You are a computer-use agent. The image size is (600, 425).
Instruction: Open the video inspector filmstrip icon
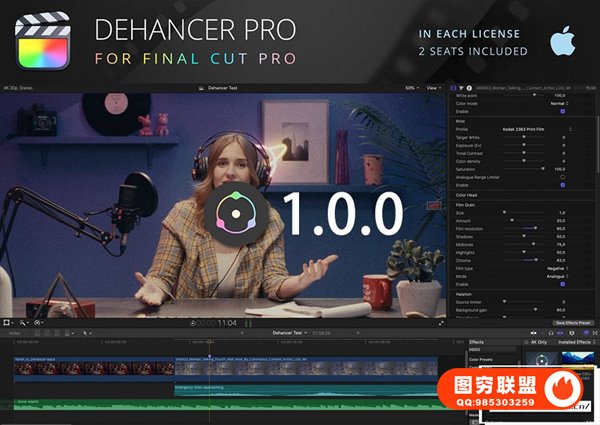[454, 88]
